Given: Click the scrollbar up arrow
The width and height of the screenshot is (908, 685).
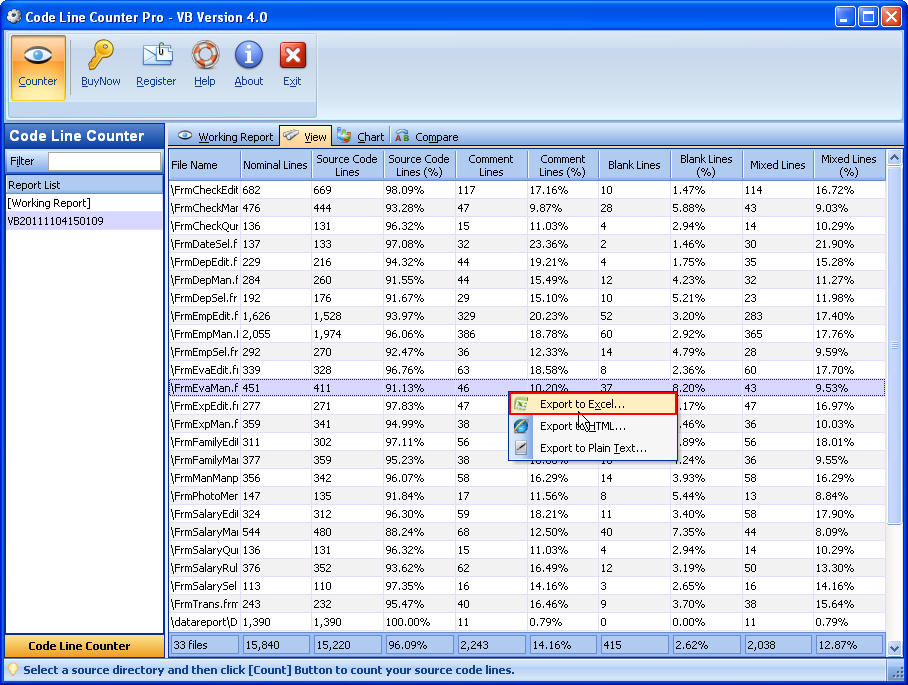Looking at the screenshot, I should point(894,157).
